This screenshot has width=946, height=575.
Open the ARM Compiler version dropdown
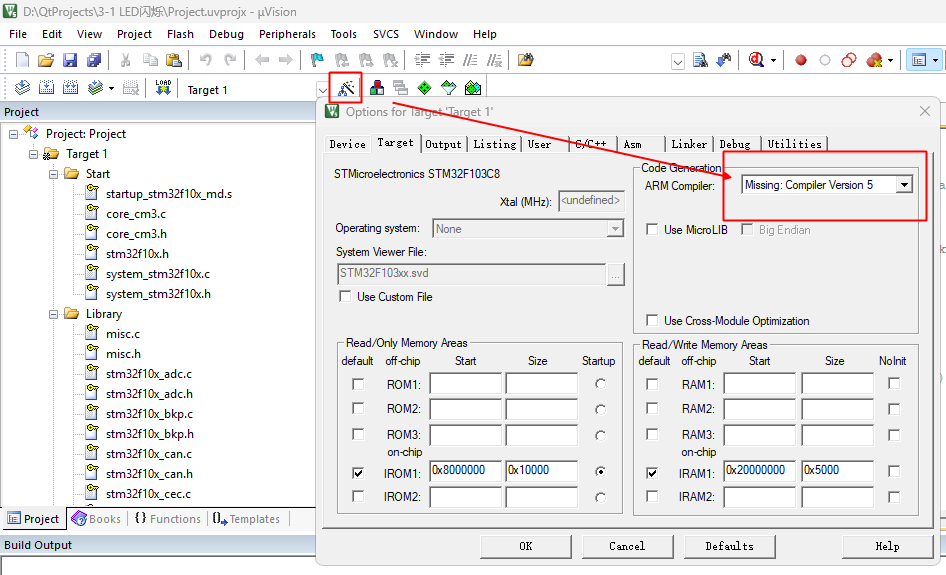click(904, 185)
